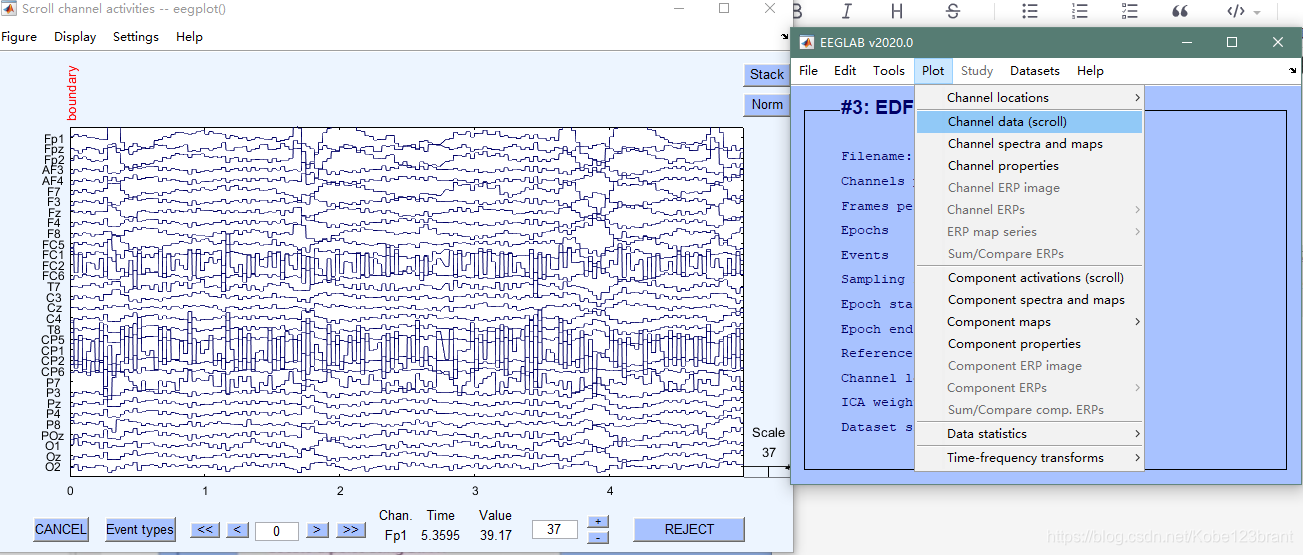Click the scale value input field
The height and width of the screenshot is (555, 1303).
(x=554, y=530)
